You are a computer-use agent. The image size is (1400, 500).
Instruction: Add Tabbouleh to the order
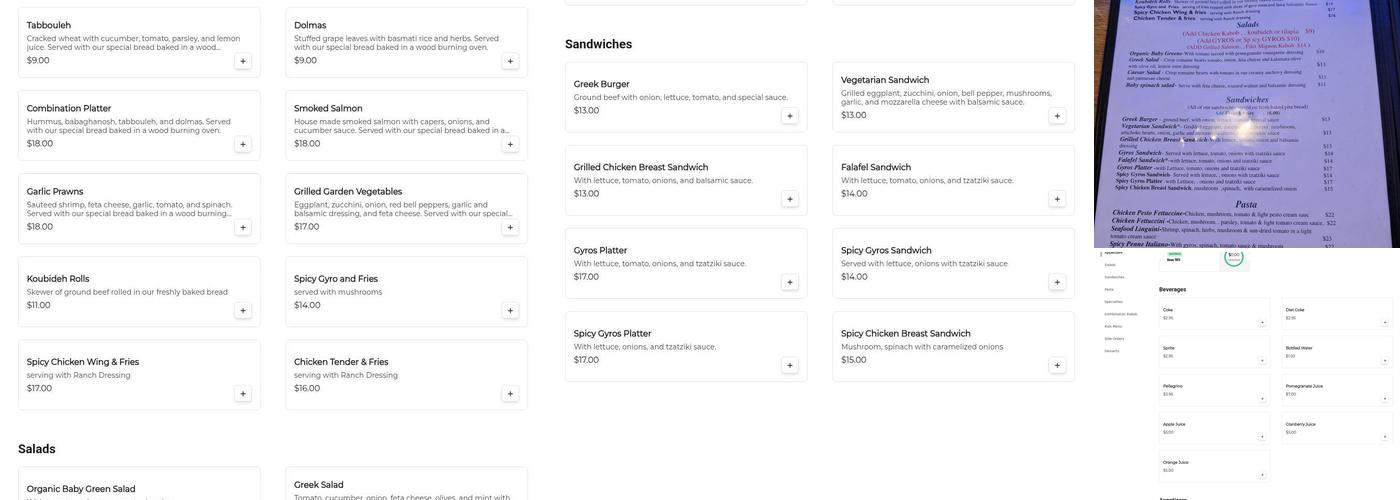pyautogui.click(x=243, y=61)
